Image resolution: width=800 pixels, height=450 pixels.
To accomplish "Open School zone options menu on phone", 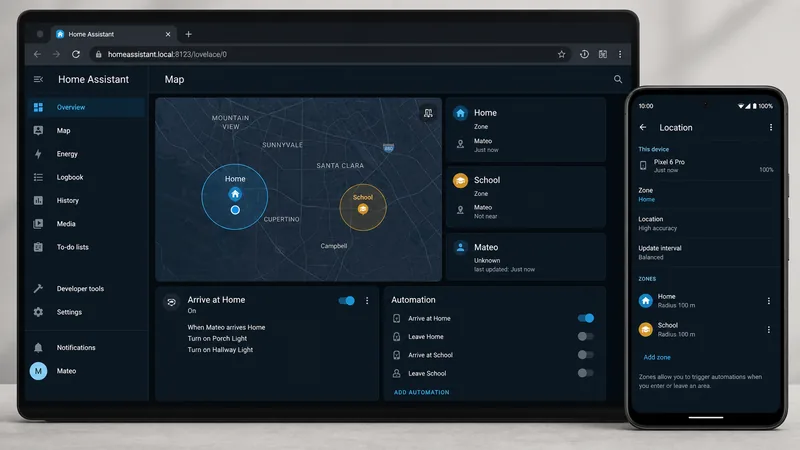I will pyautogui.click(x=768, y=330).
